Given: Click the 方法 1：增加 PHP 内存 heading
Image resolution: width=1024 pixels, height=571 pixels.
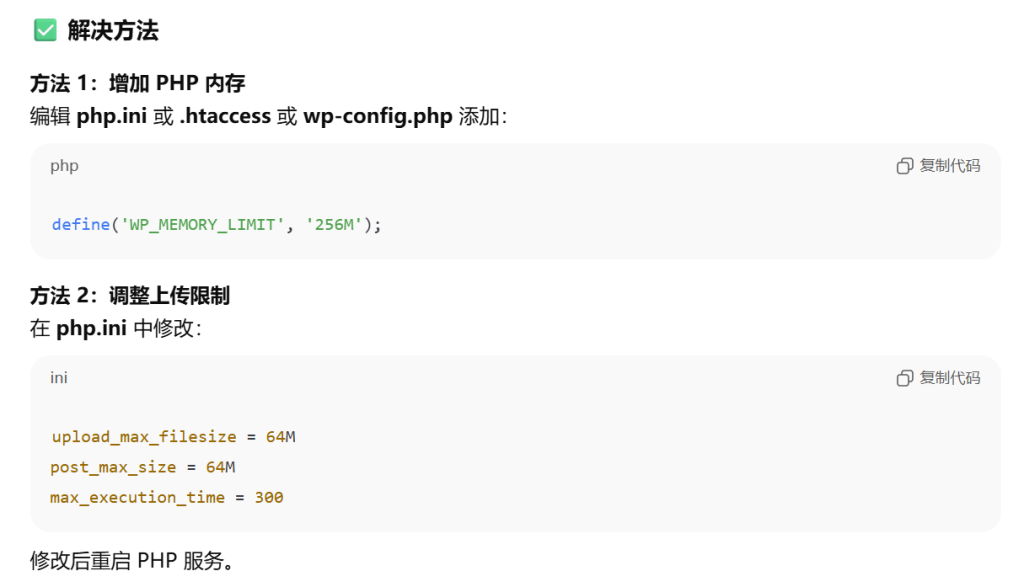Looking at the screenshot, I should (137, 83).
